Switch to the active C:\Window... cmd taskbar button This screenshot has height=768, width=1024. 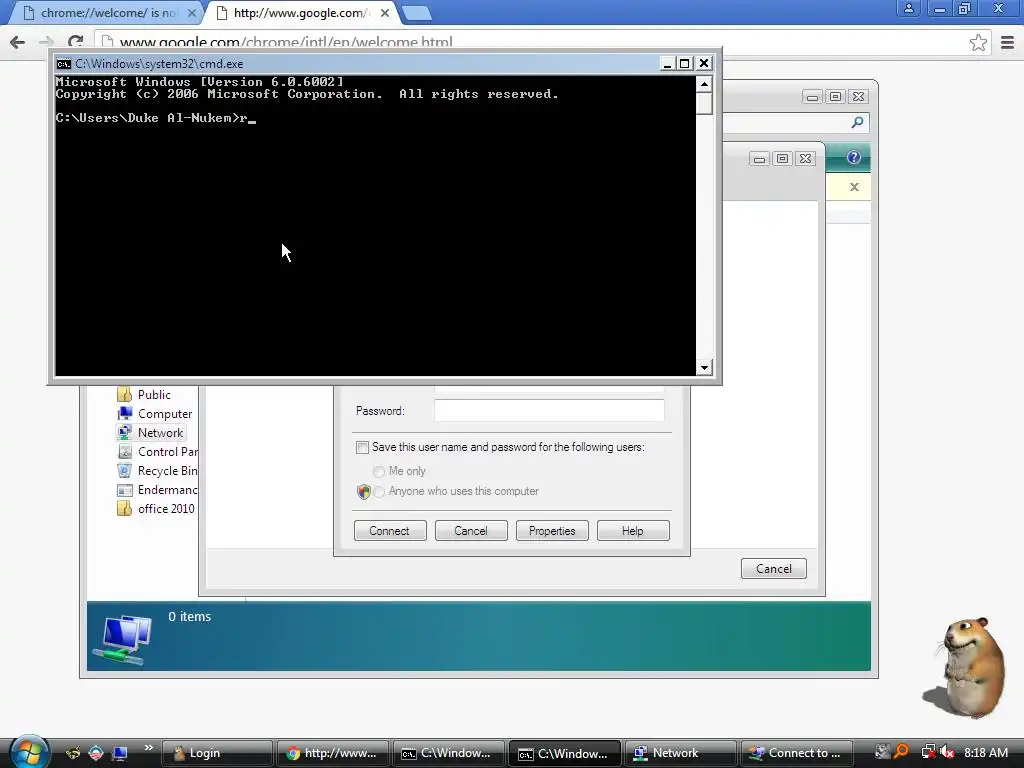click(566, 753)
